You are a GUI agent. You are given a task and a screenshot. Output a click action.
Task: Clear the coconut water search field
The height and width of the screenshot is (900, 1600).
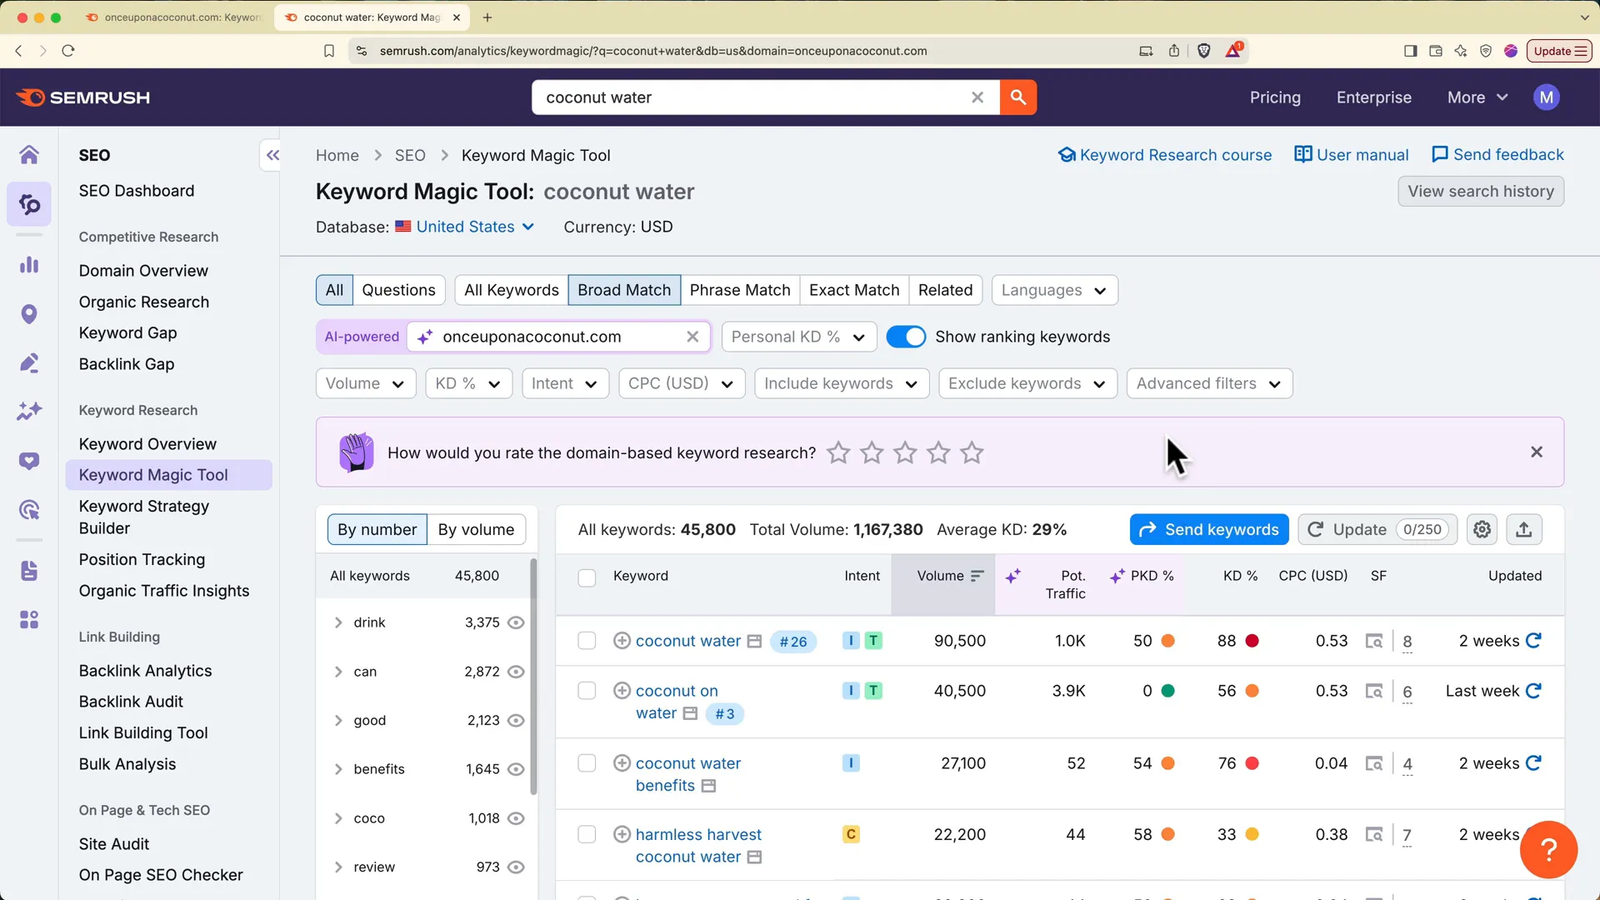(x=977, y=97)
